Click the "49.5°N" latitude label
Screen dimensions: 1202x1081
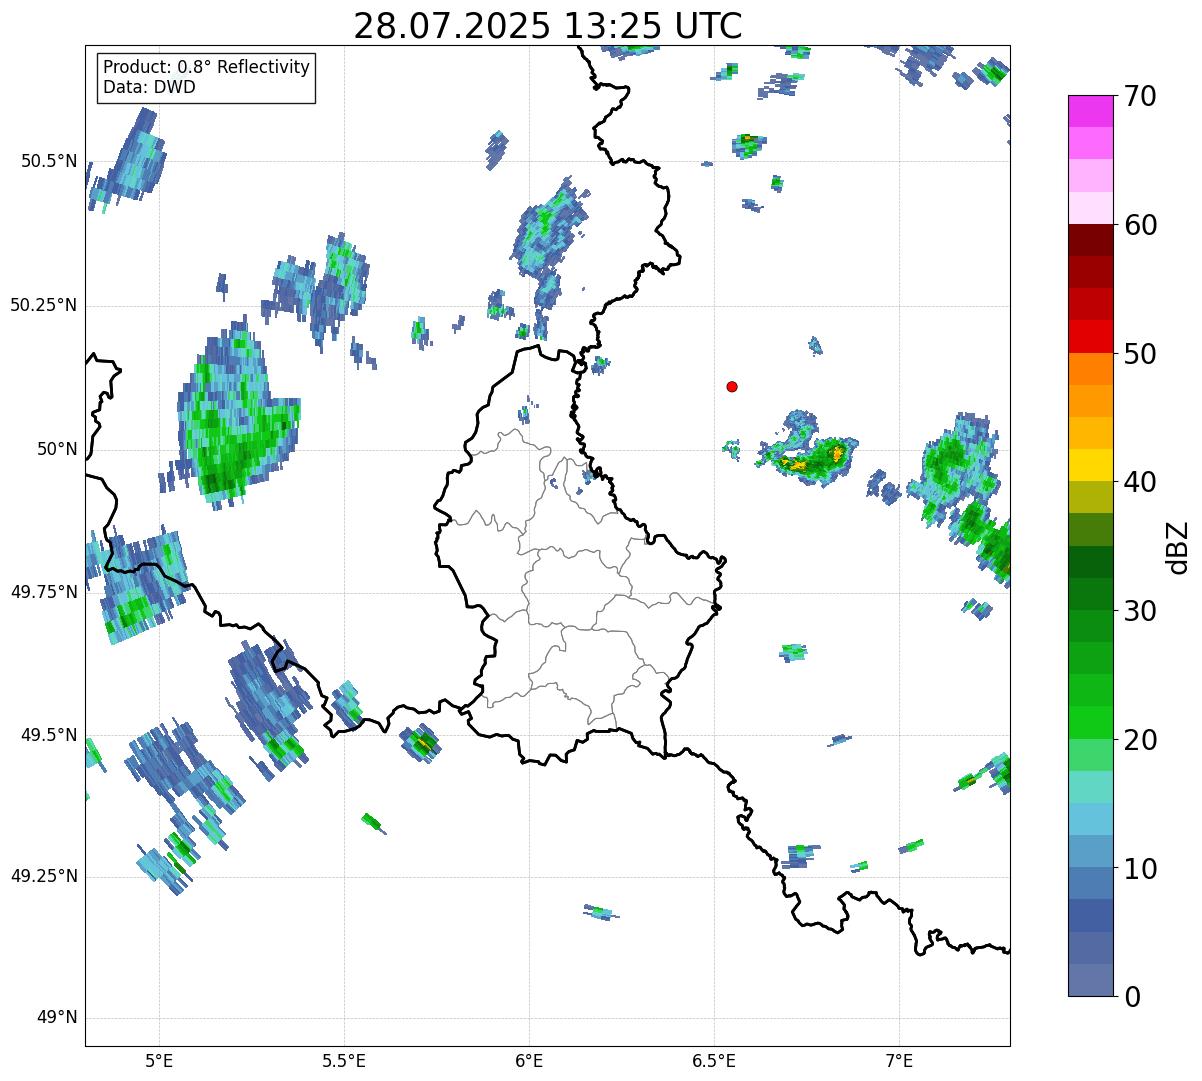tap(49, 735)
